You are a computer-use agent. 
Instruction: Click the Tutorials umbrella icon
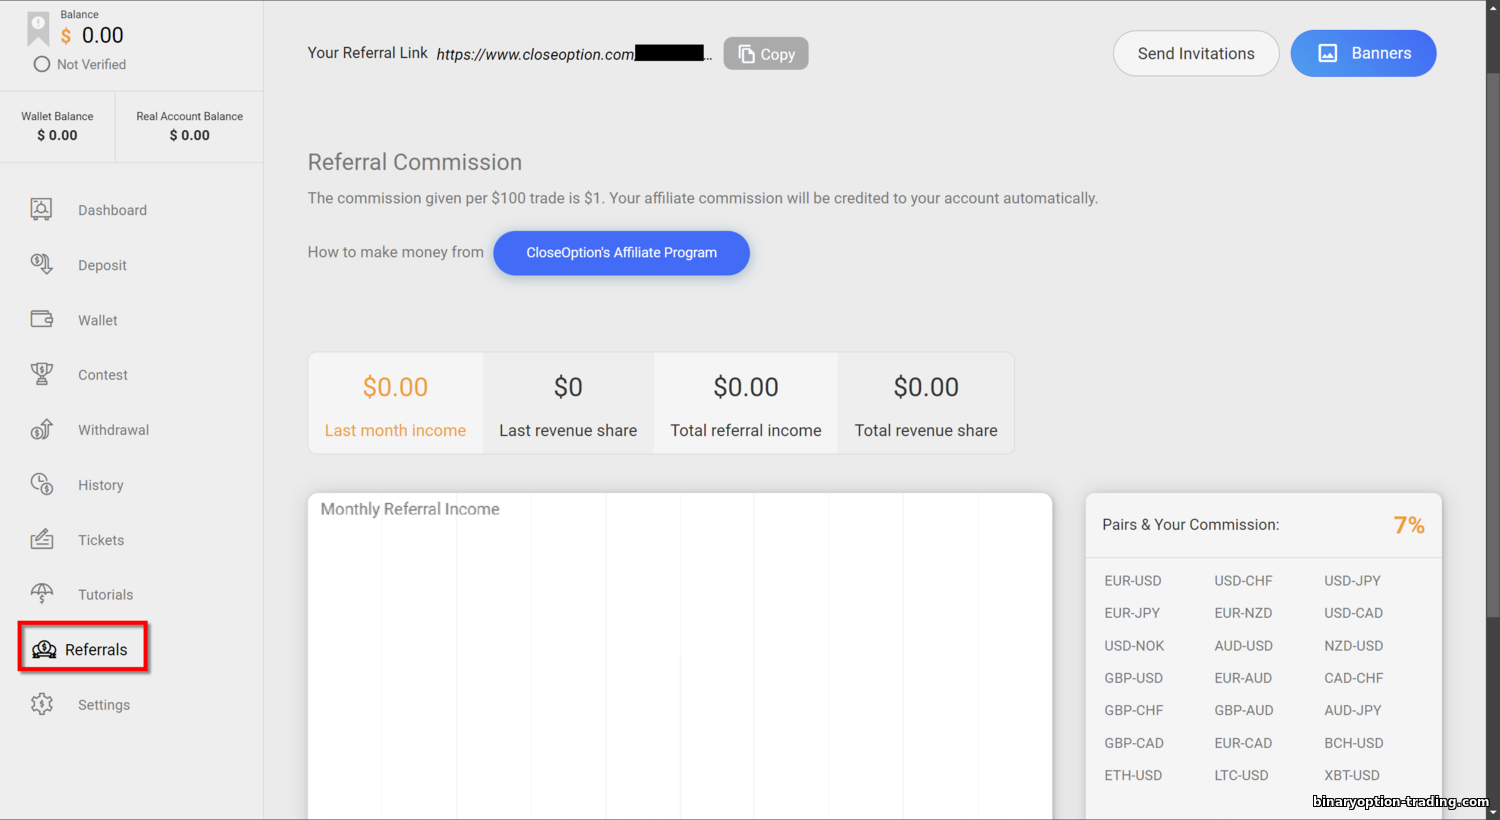click(41, 594)
